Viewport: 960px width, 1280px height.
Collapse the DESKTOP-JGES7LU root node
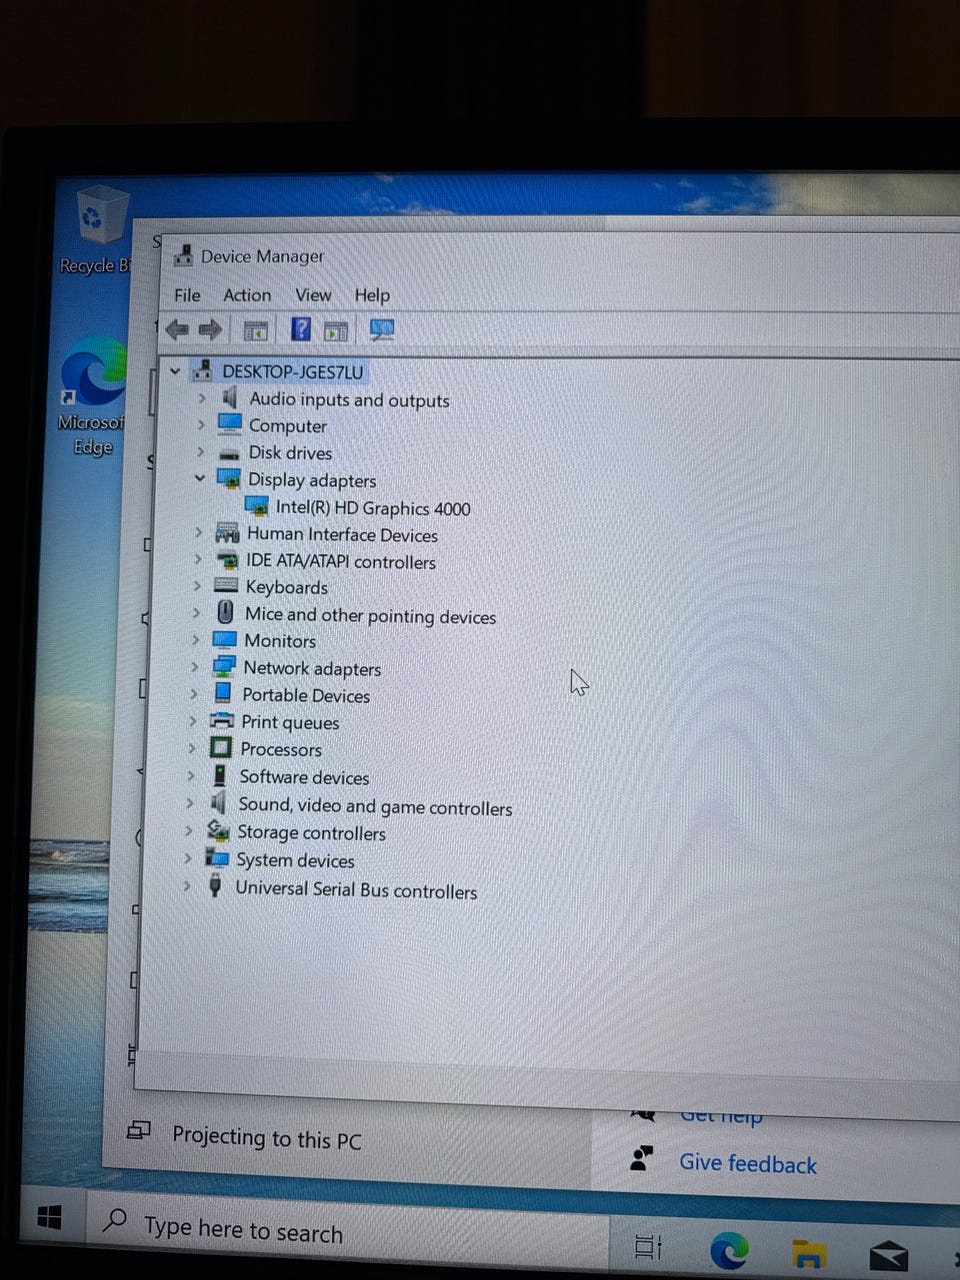[175, 371]
